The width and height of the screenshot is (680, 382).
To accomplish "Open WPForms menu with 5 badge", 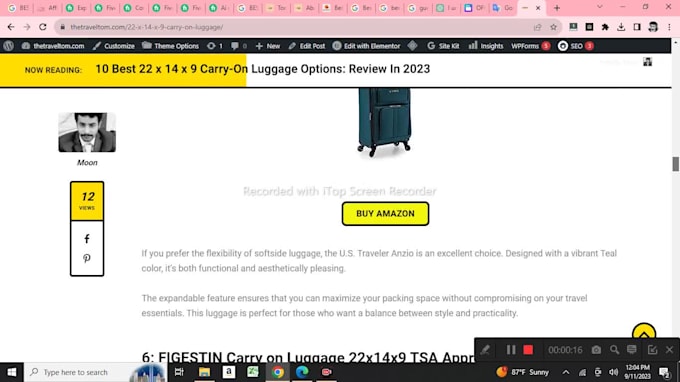I will point(530,46).
